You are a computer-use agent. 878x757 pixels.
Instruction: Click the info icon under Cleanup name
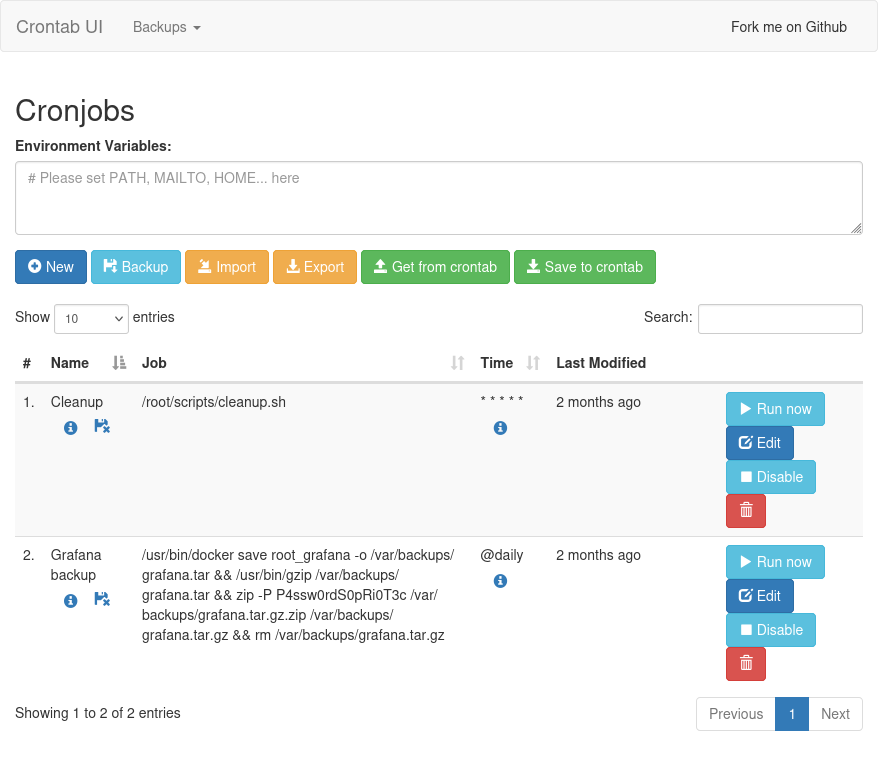[x=71, y=428]
